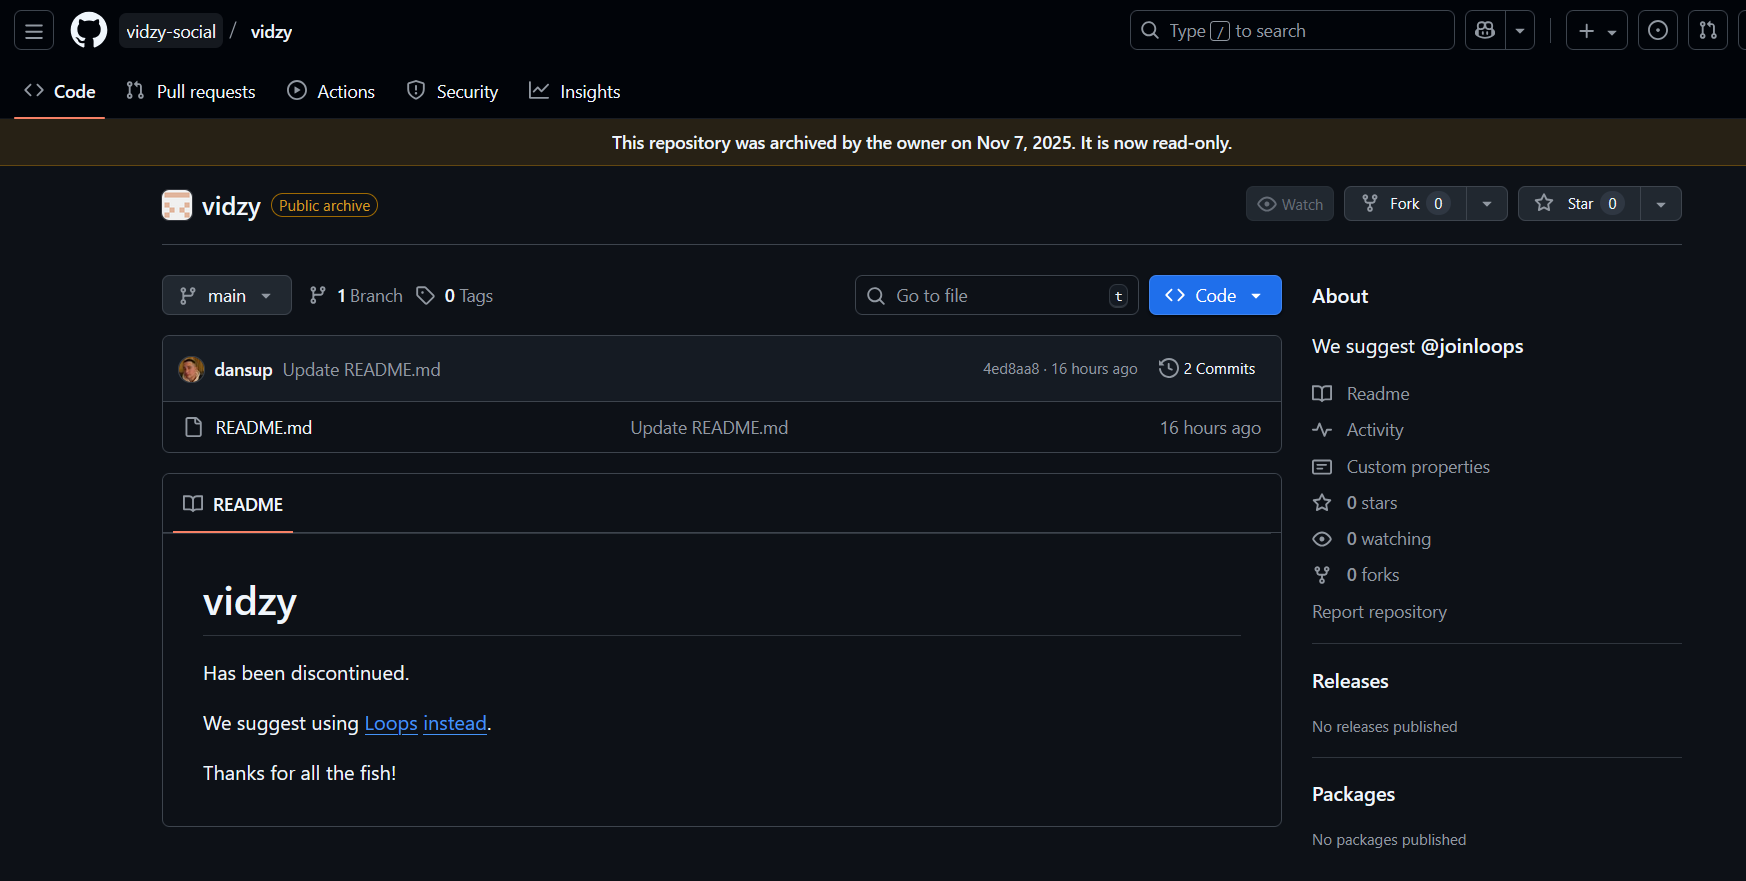Follow the Loops link in README
1746x881 pixels.
pos(391,724)
